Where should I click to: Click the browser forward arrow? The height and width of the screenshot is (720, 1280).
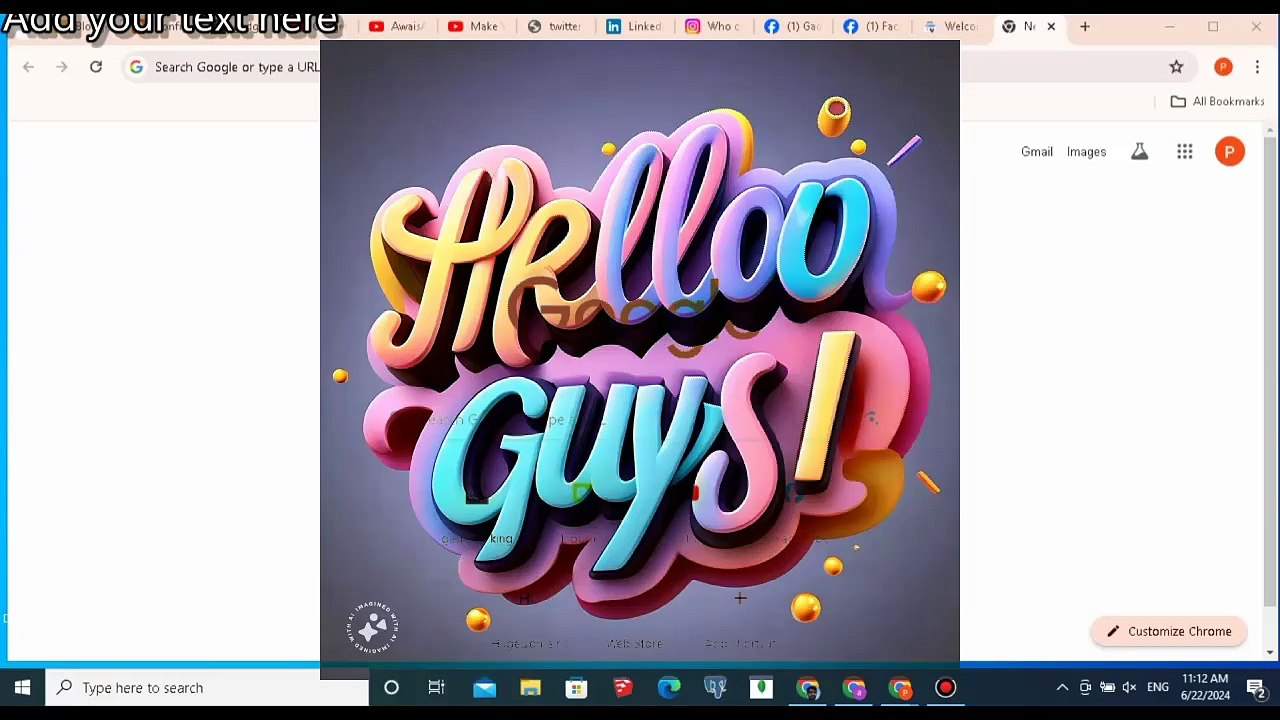[62, 67]
